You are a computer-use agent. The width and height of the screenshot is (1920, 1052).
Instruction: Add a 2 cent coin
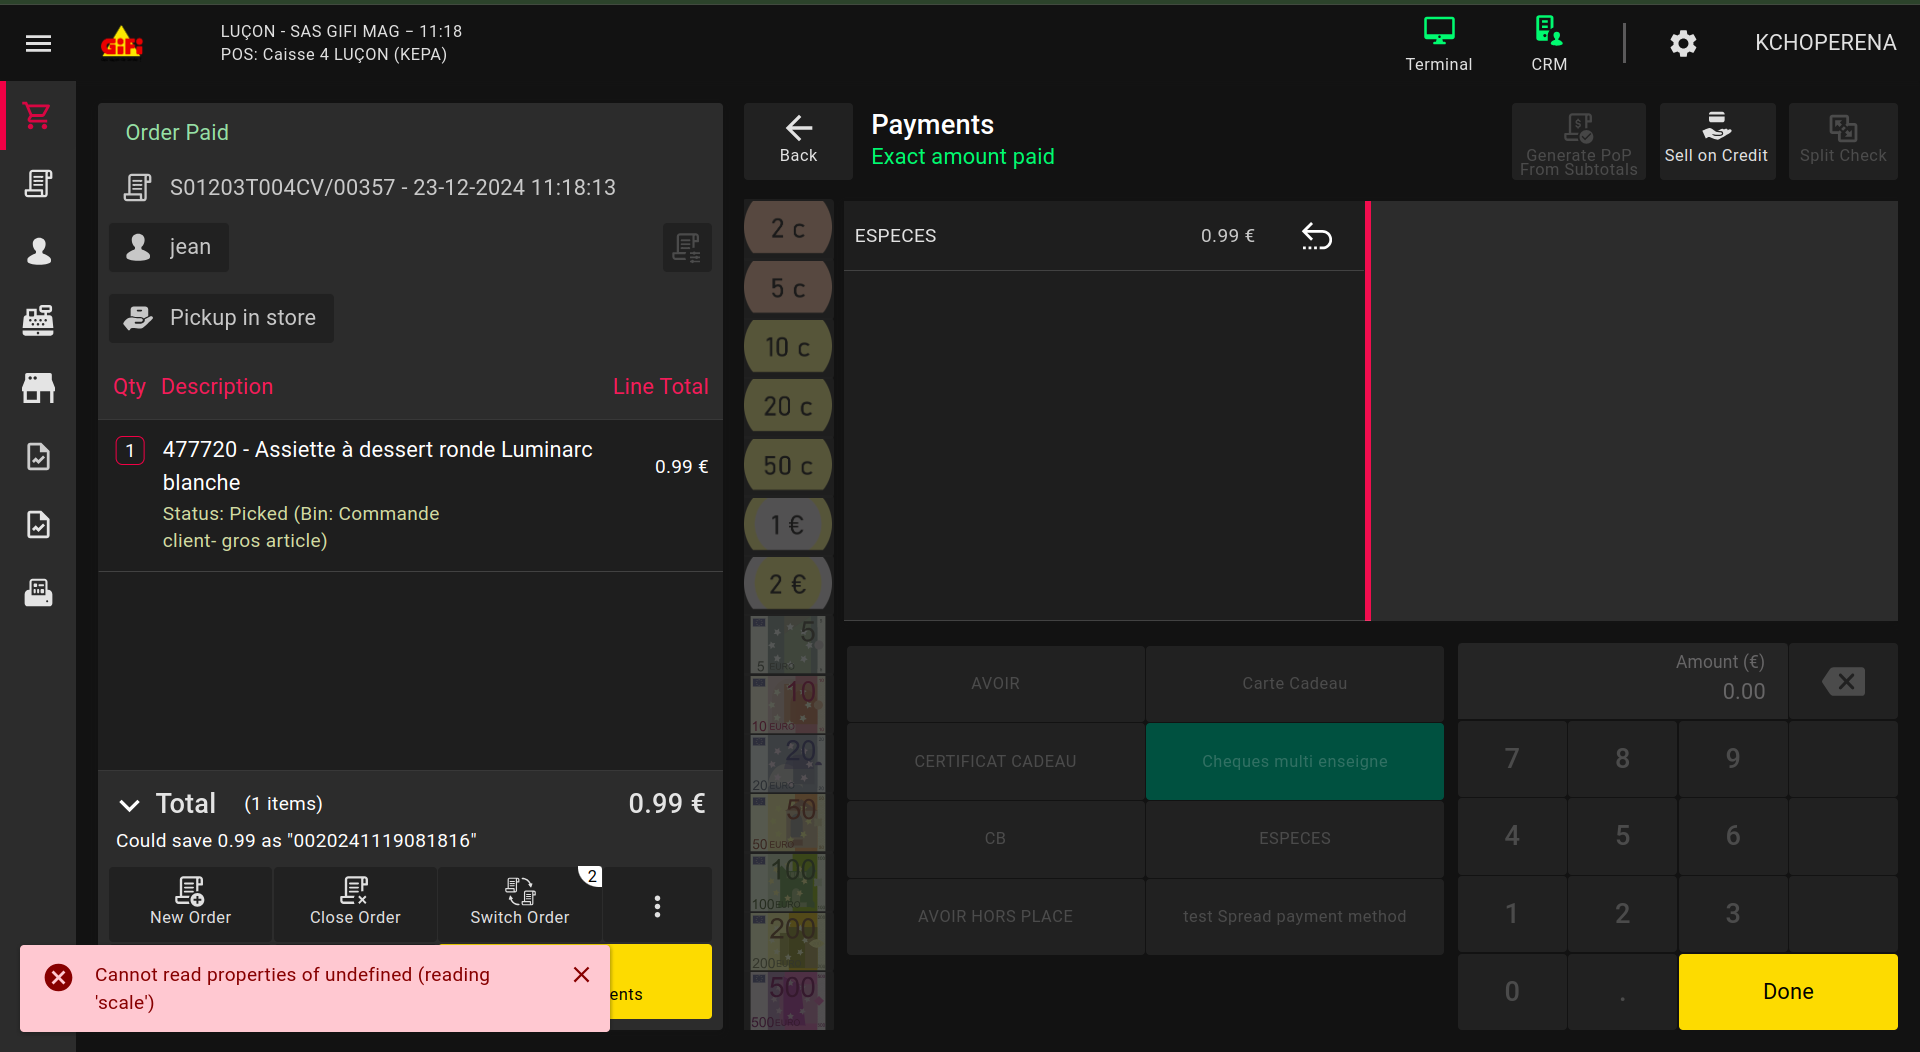[788, 229]
